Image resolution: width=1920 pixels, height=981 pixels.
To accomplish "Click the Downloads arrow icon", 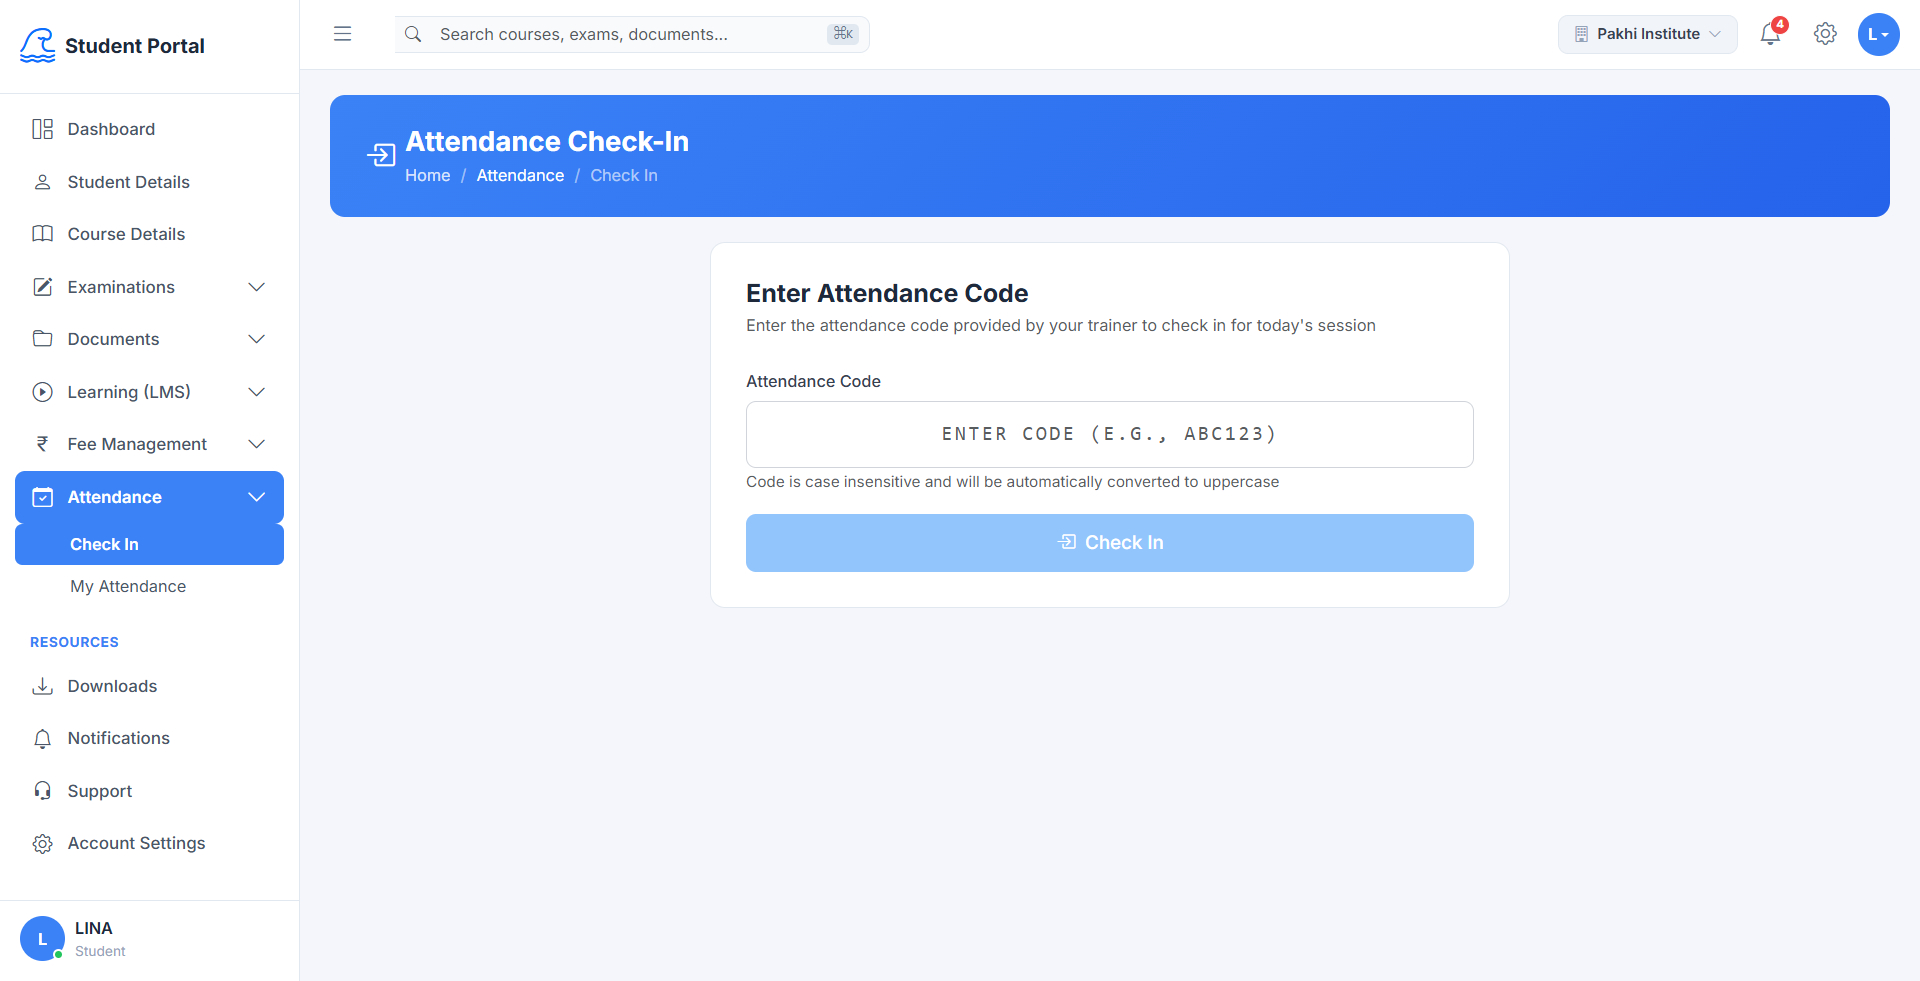I will (42, 686).
